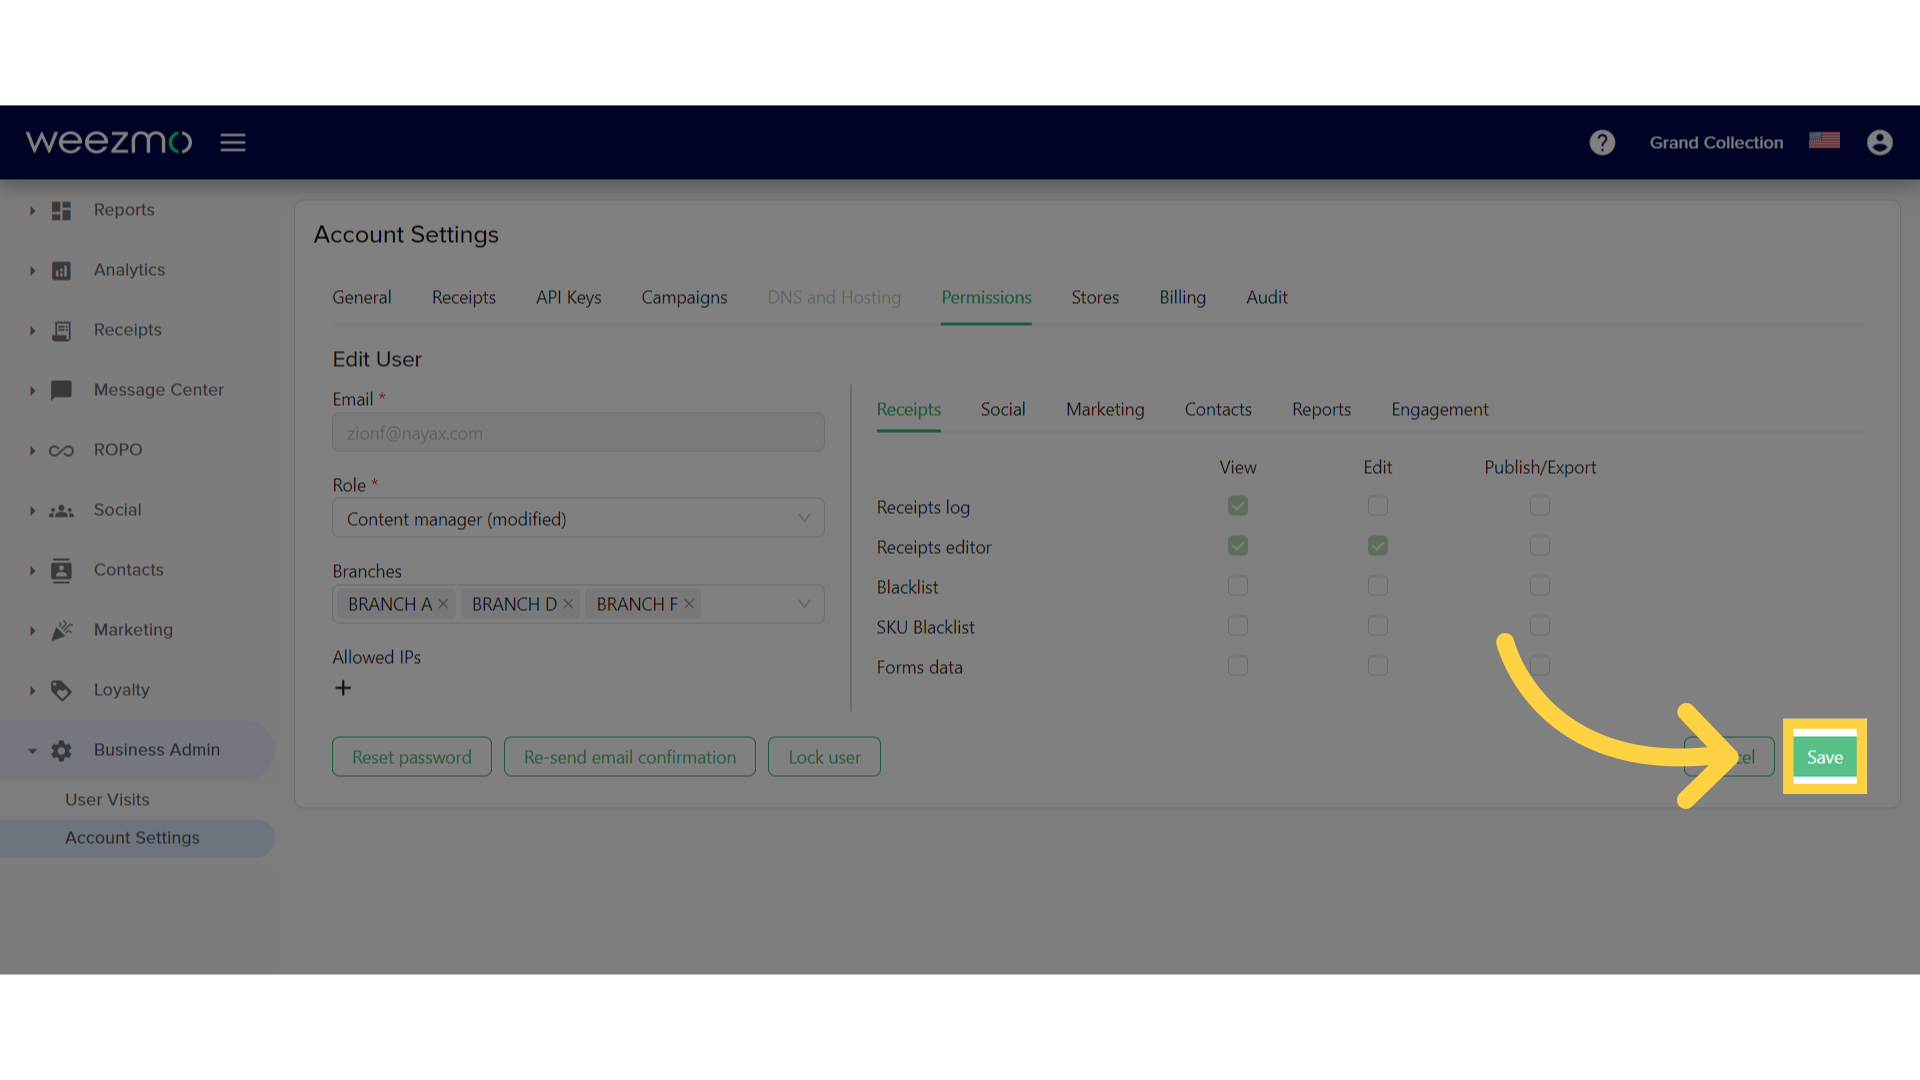Click the Contacts book icon in sidebar

coord(61,570)
